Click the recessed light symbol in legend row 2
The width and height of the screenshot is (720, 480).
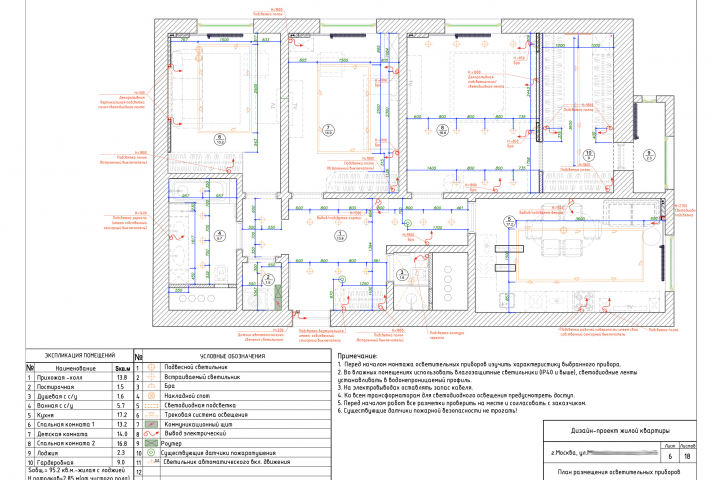(x=152, y=377)
